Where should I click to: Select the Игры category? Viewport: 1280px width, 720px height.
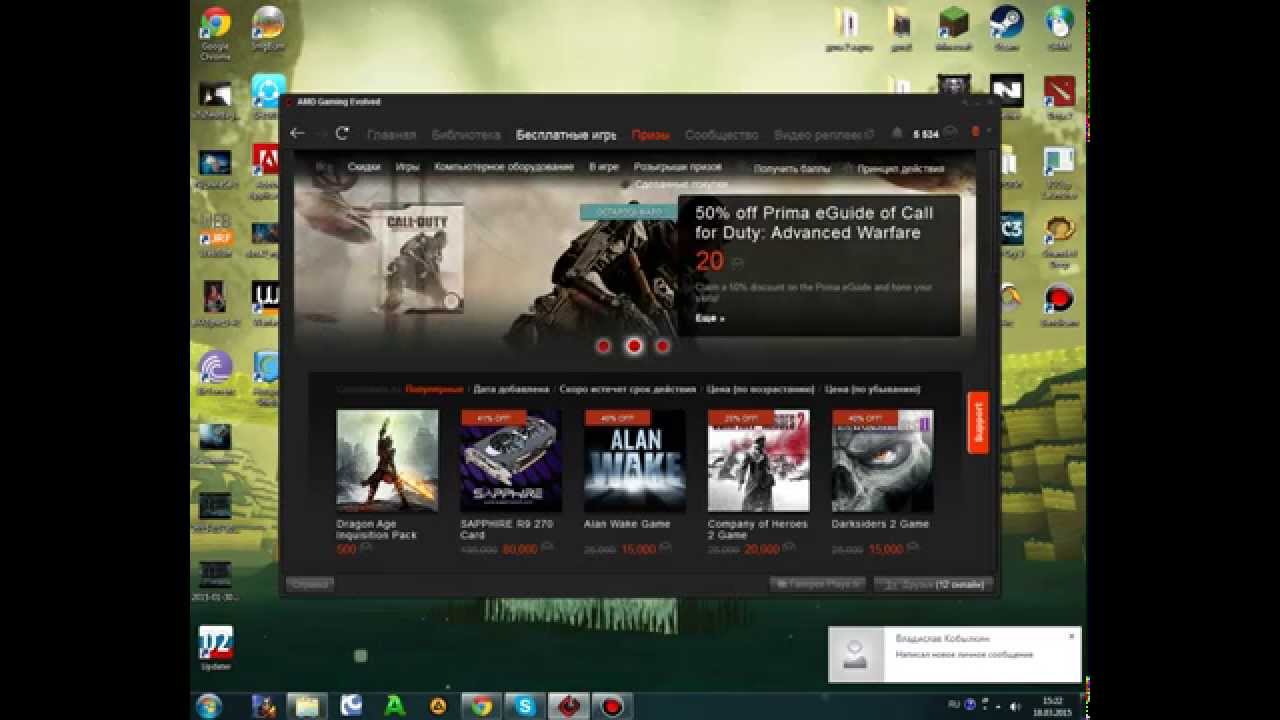coord(407,168)
